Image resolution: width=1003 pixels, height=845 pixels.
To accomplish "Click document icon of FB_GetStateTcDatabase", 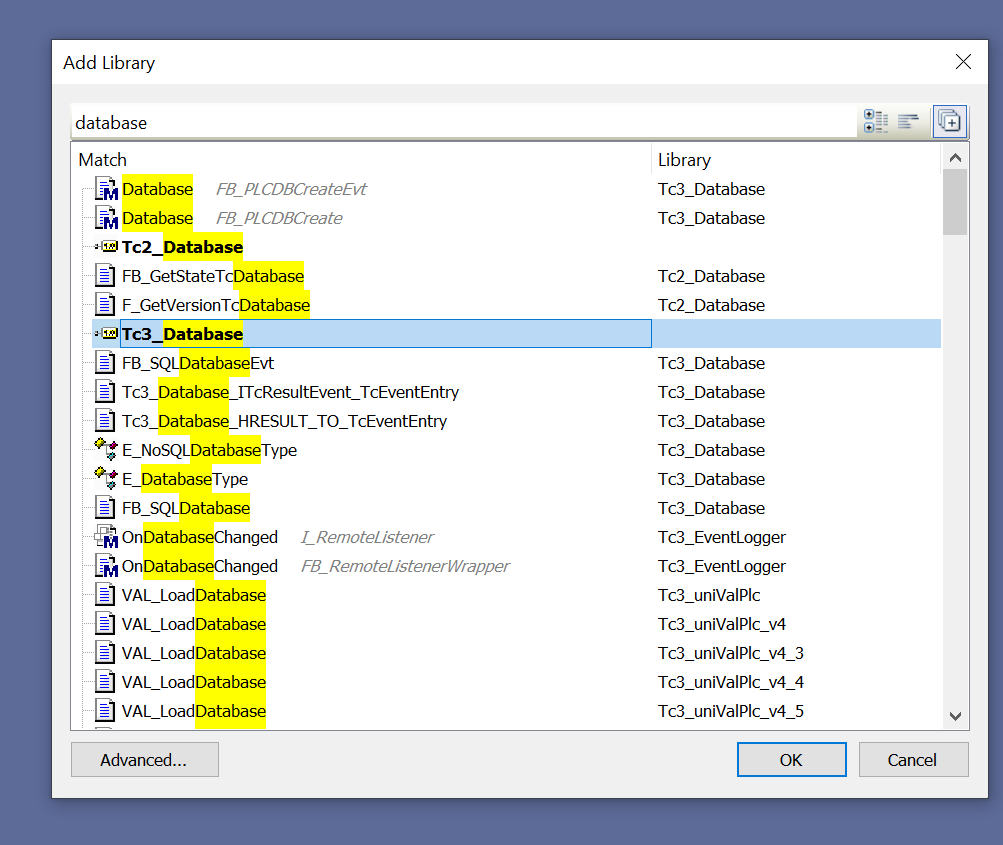I will coord(106,276).
